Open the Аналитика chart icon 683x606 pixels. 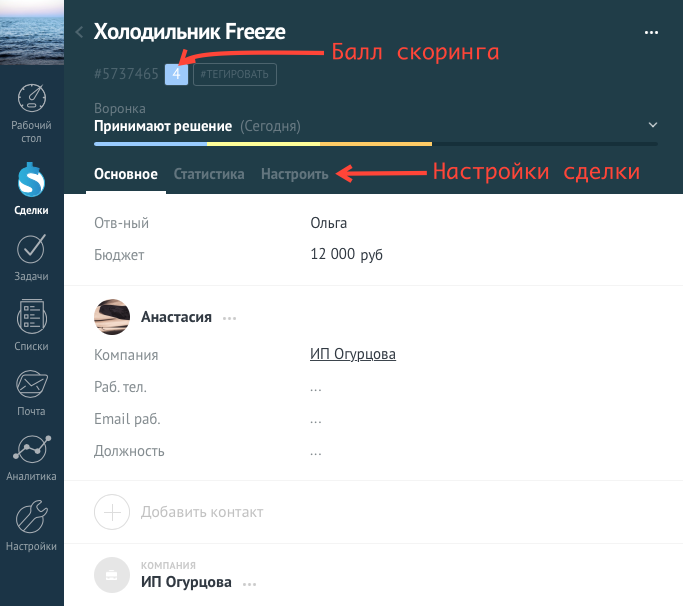coord(31,450)
